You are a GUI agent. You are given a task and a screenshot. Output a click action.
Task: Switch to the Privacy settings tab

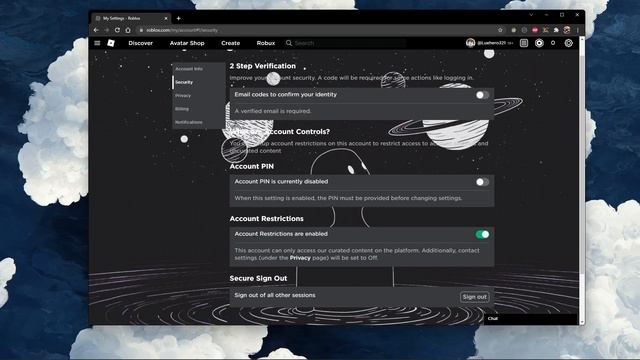click(199, 96)
